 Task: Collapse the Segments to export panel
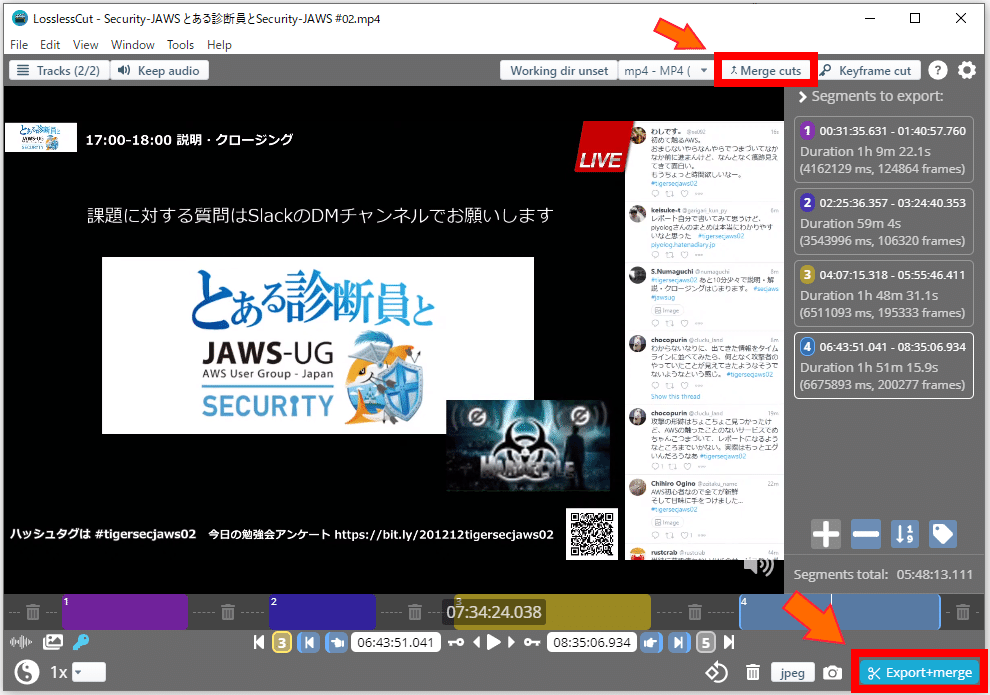click(x=871, y=97)
